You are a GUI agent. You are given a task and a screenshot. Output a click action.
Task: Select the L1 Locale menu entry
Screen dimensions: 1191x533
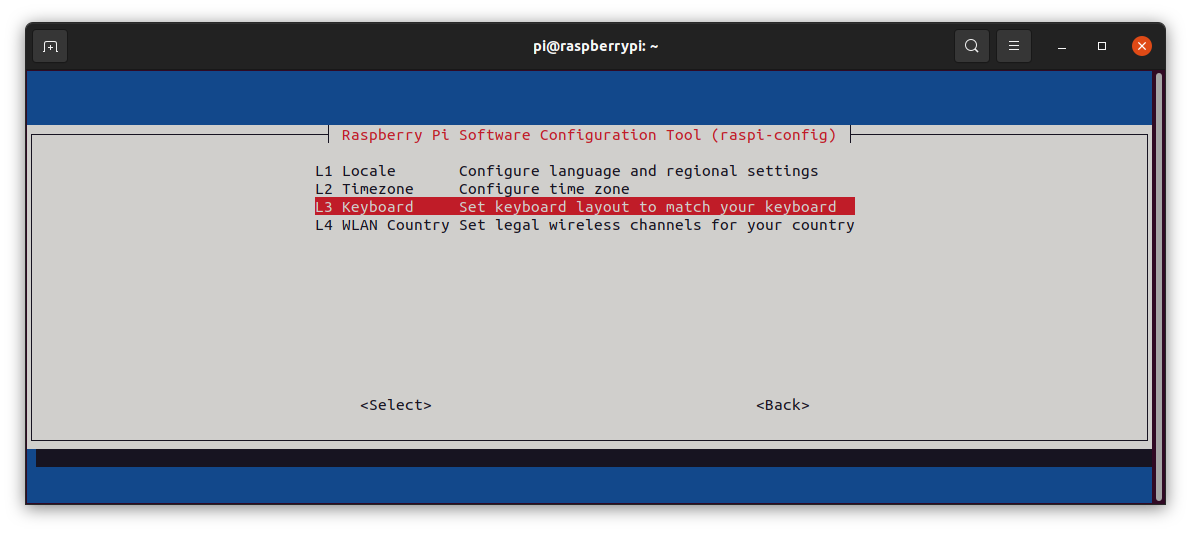[567, 171]
